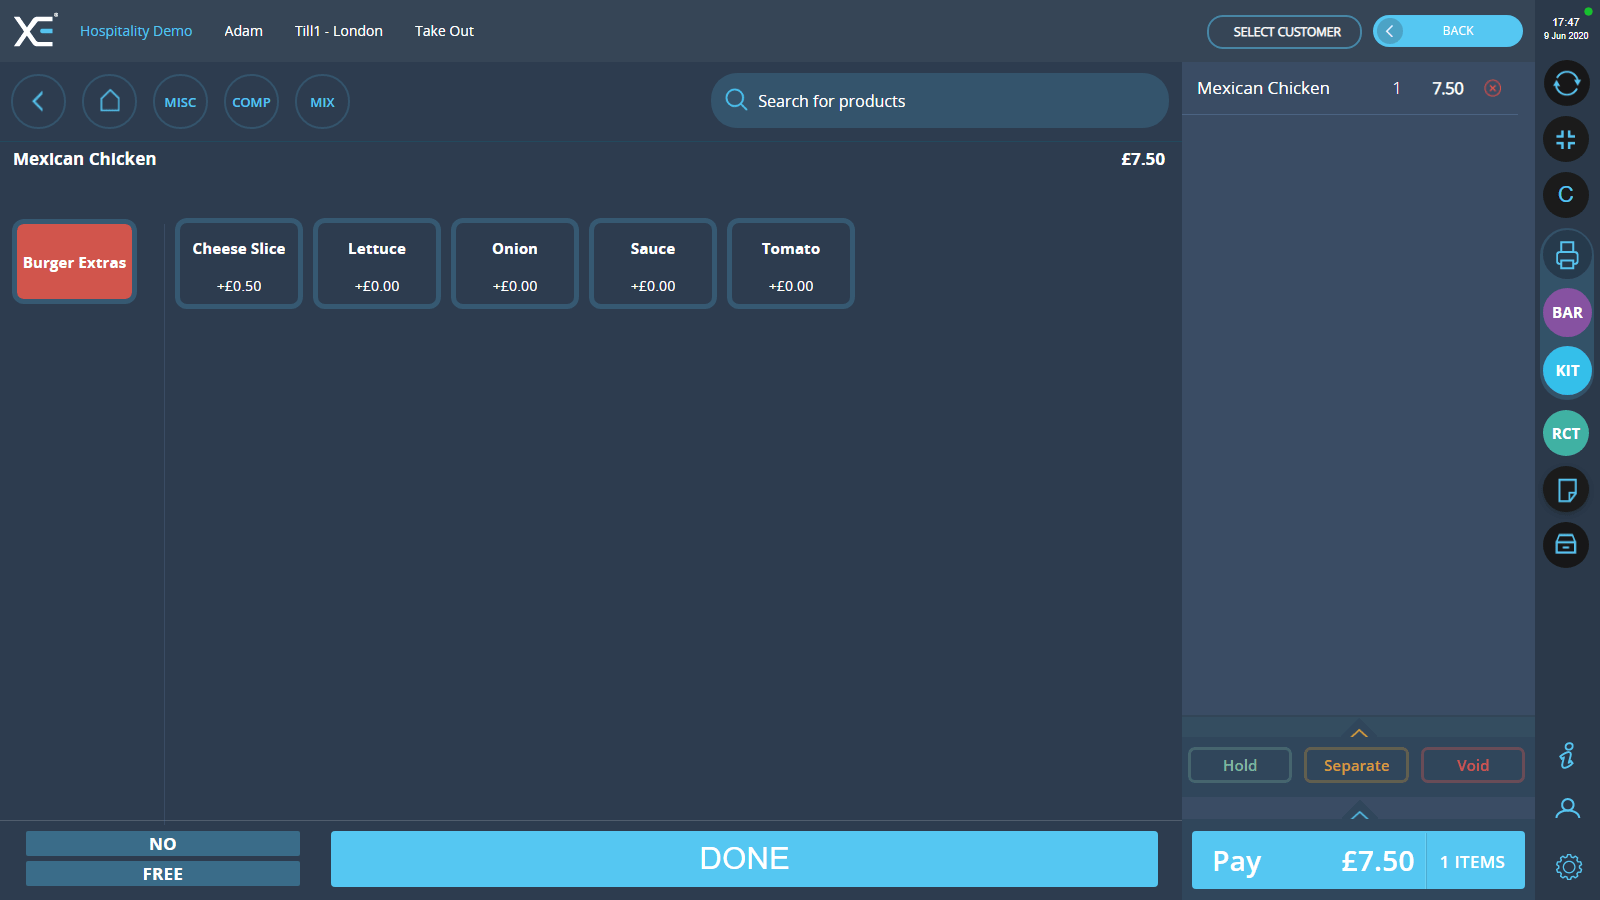The width and height of the screenshot is (1600, 900).
Task: Click the Void button
Action: [x=1472, y=765]
